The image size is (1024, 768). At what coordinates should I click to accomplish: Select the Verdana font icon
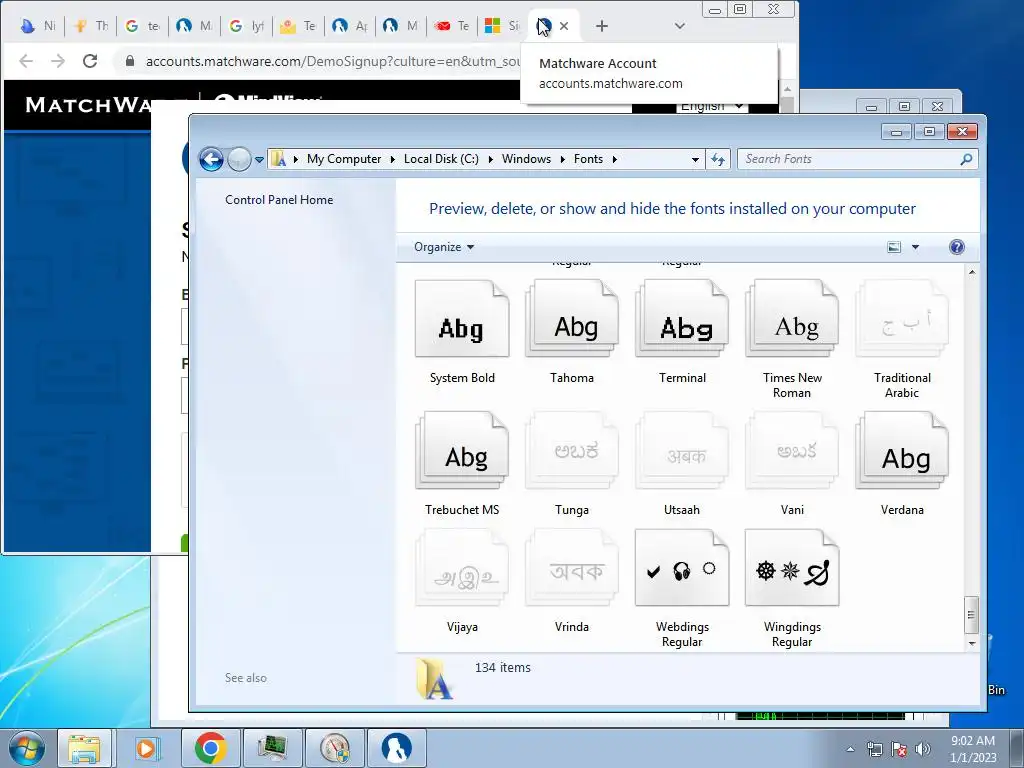[902, 450]
